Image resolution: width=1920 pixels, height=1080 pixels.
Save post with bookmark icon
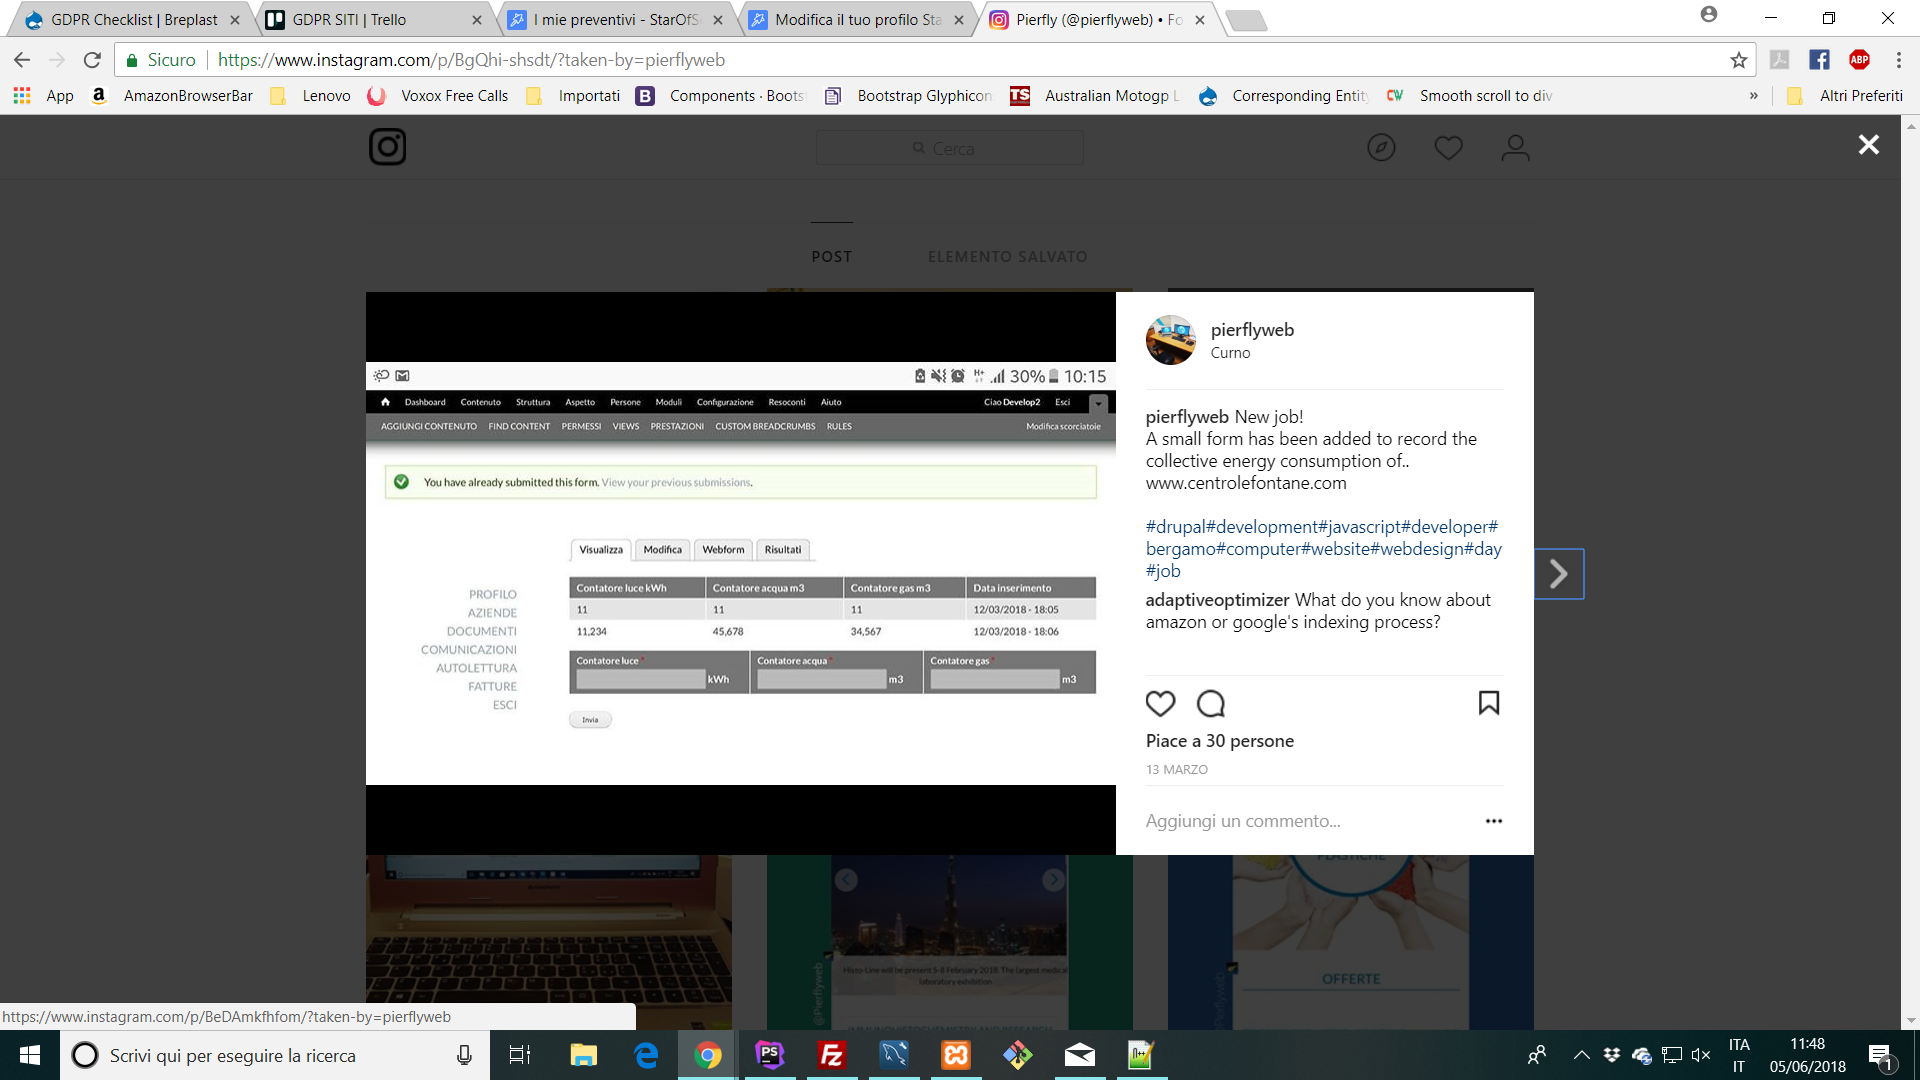tap(1488, 703)
